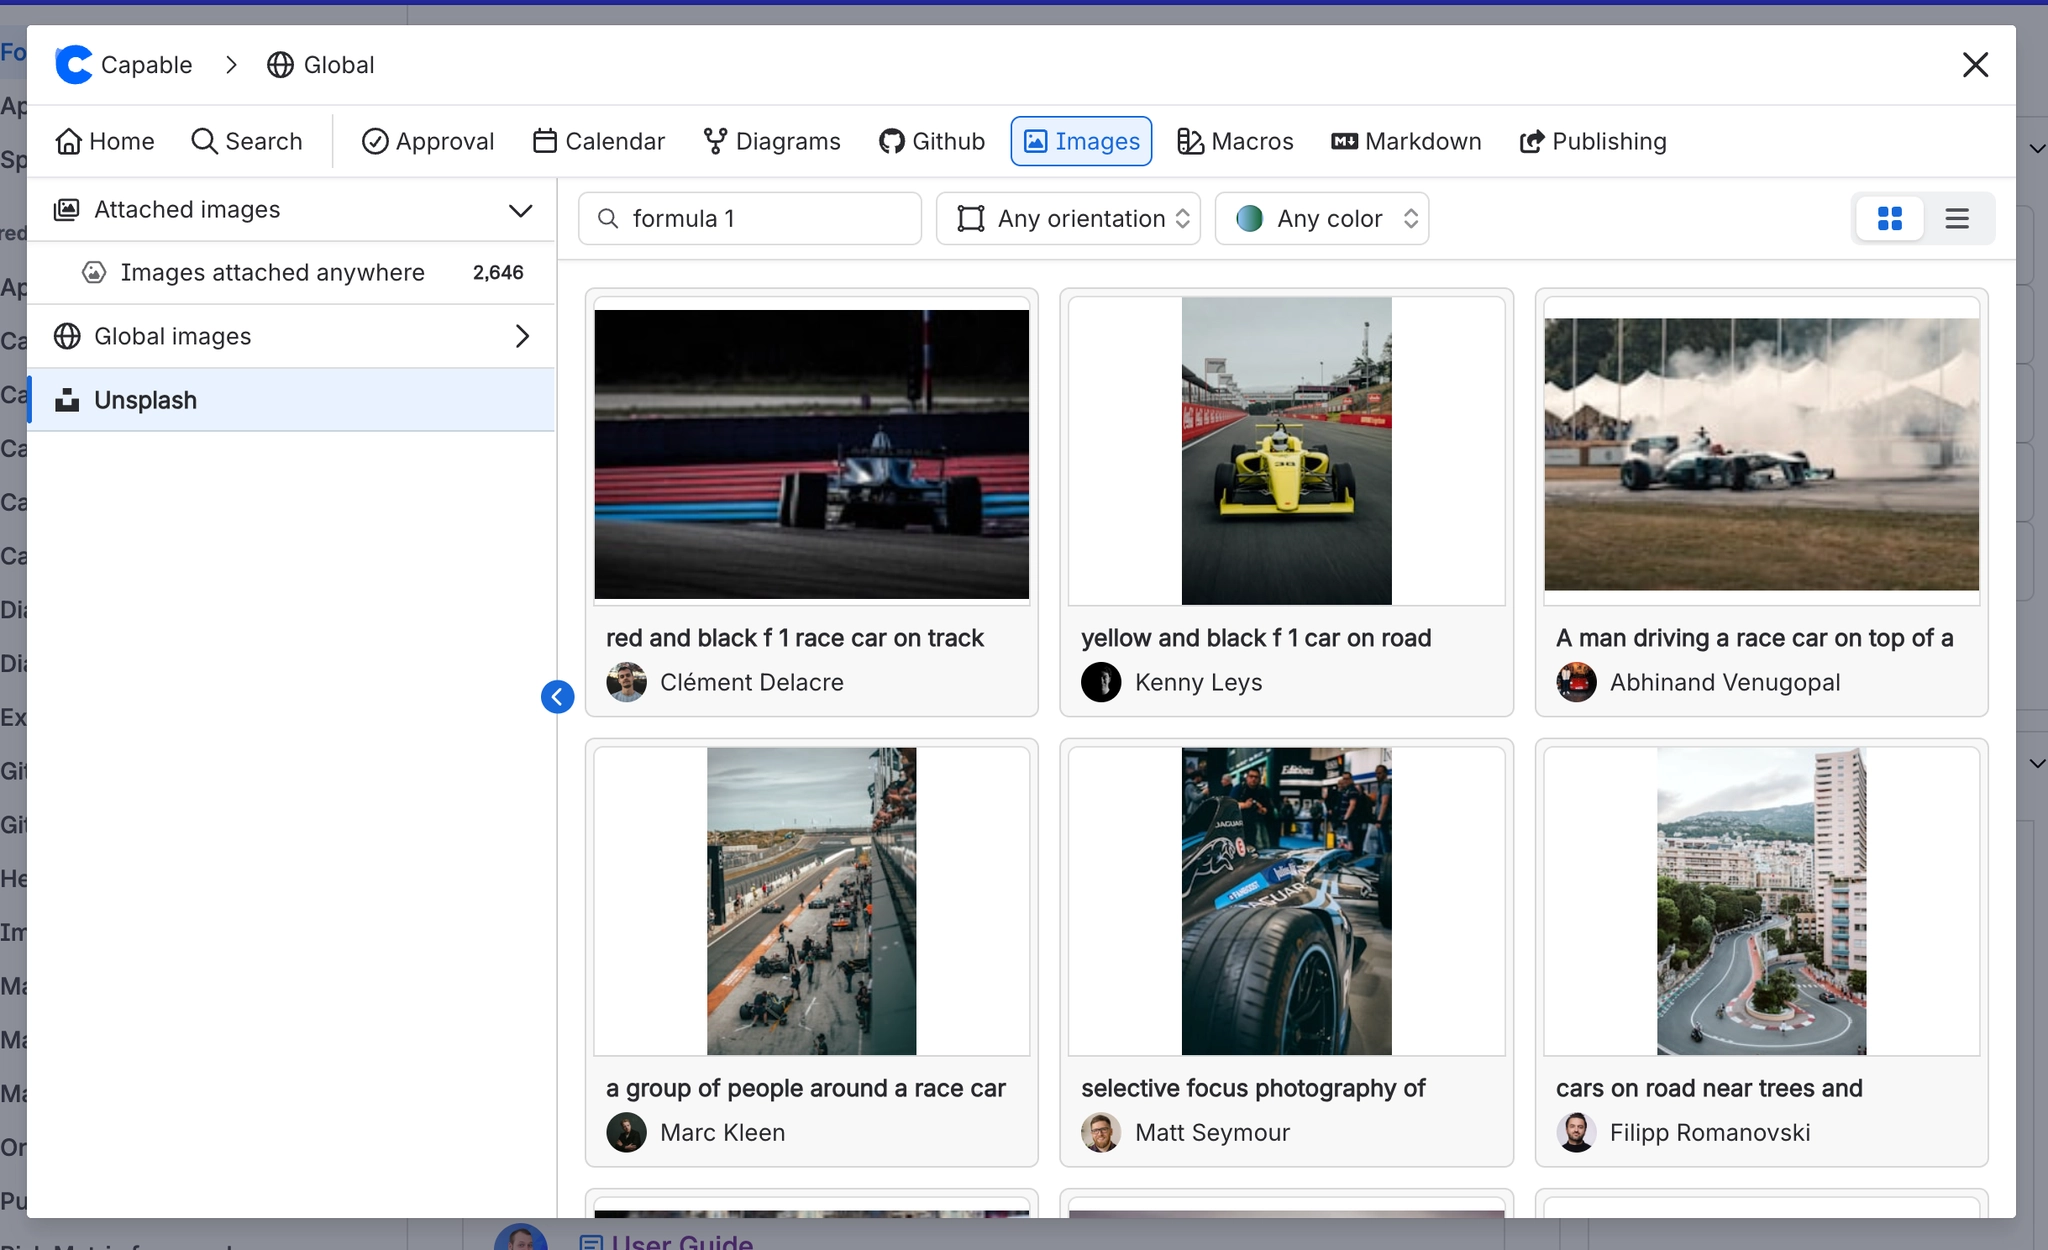Open the Any color filter

[x=1321, y=218]
